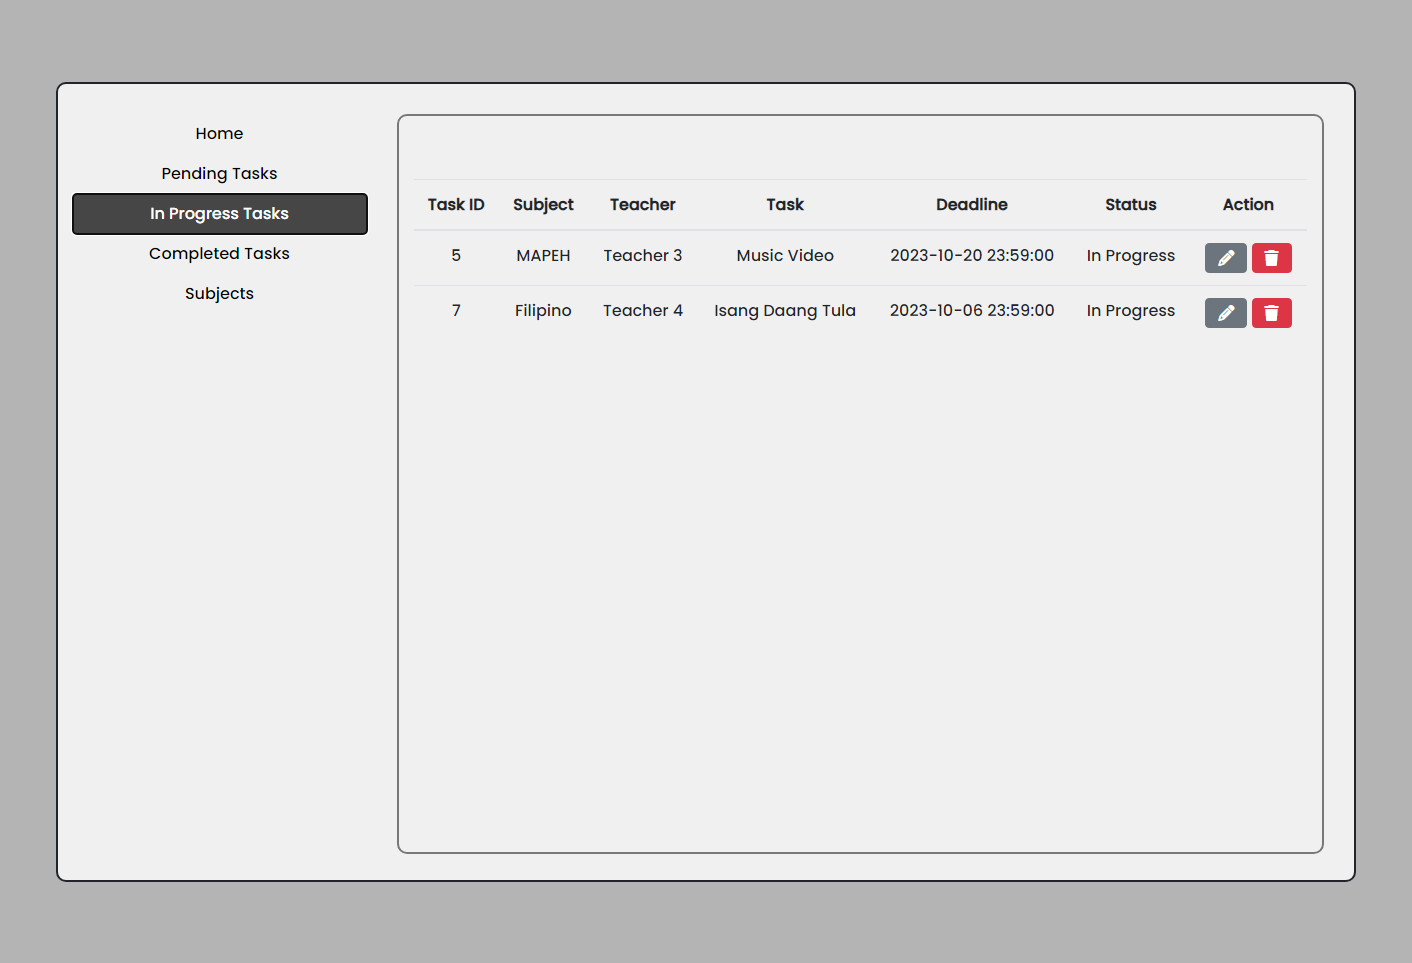Image resolution: width=1412 pixels, height=963 pixels.
Task: Open Completed Tasks in the sidebar
Action: 219,254
